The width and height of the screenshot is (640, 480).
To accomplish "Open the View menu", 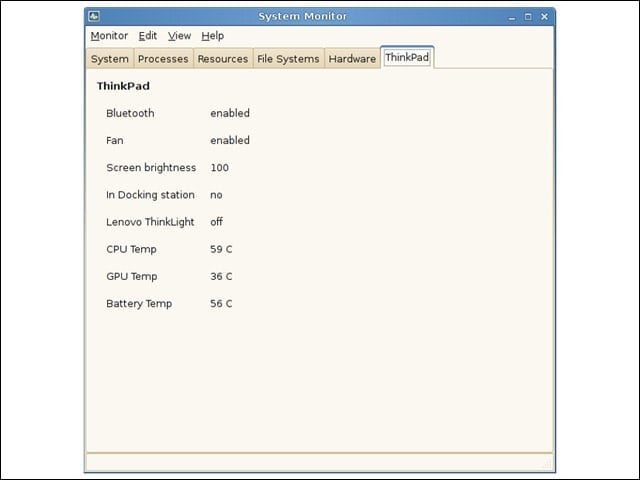I will pos(179,36).
